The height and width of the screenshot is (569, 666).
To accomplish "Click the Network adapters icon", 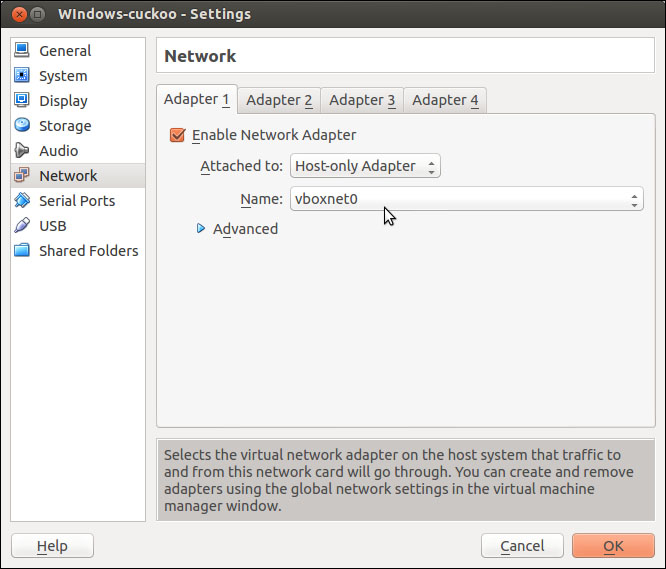I will pyautogui.click(x=22, y=175).
